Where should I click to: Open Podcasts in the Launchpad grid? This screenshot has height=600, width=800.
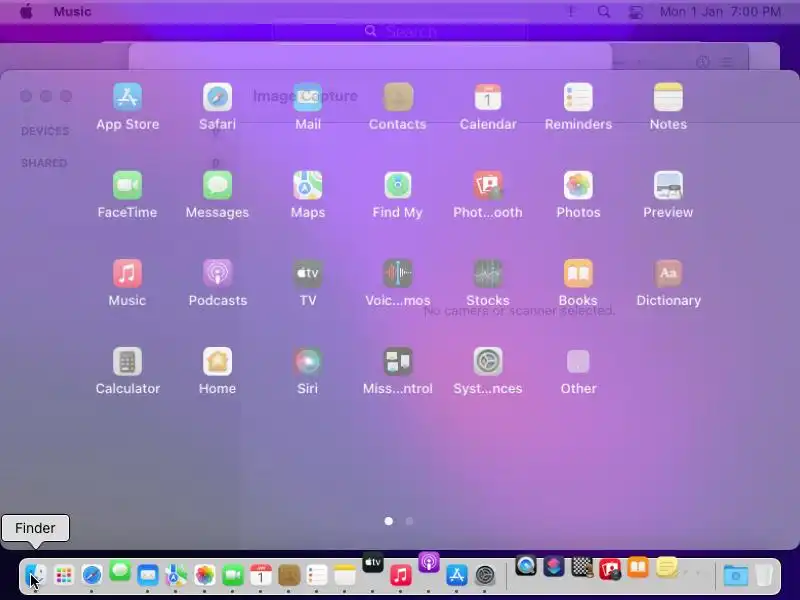click(217, 273)
